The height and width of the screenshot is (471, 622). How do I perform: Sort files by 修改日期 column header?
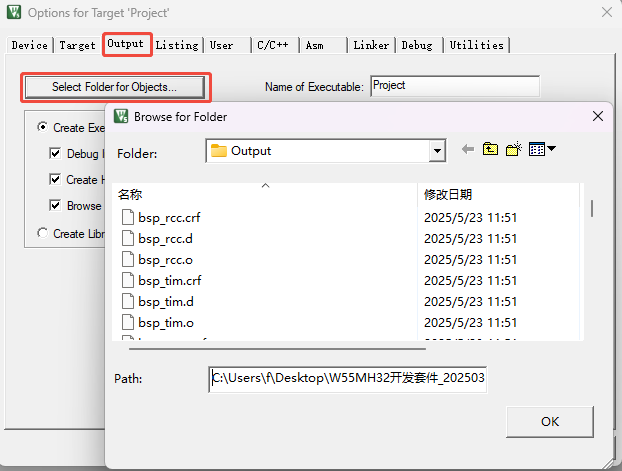click(448, 195)
